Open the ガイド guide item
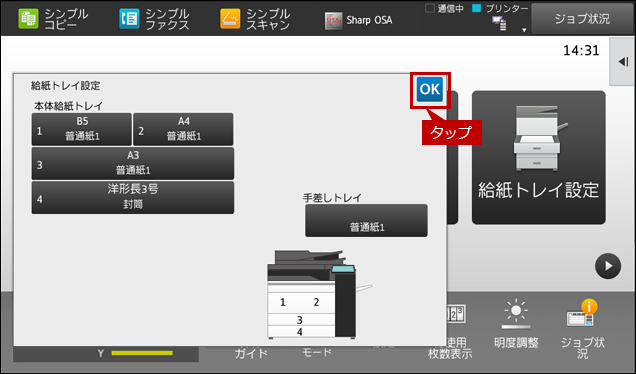The height and width of the screenshot is (374, 636). point(251,353)
